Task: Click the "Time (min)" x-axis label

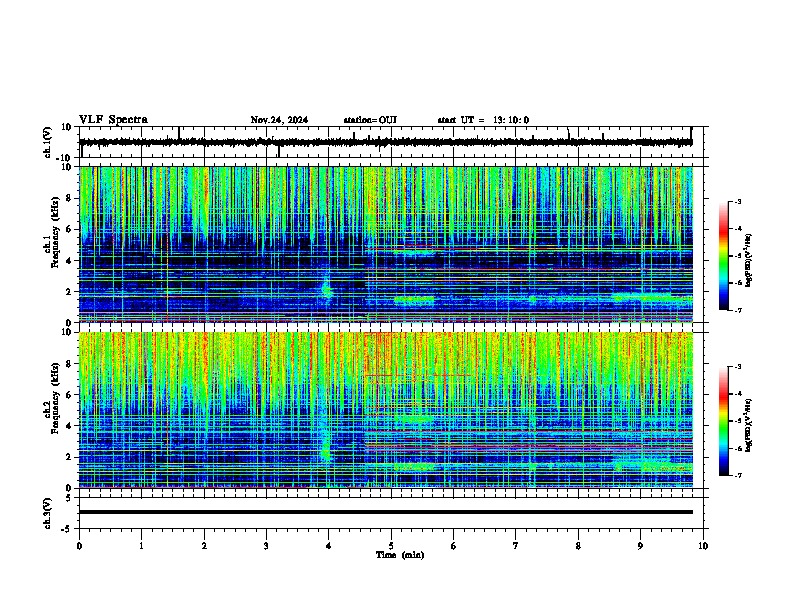Action: (400, 555)
